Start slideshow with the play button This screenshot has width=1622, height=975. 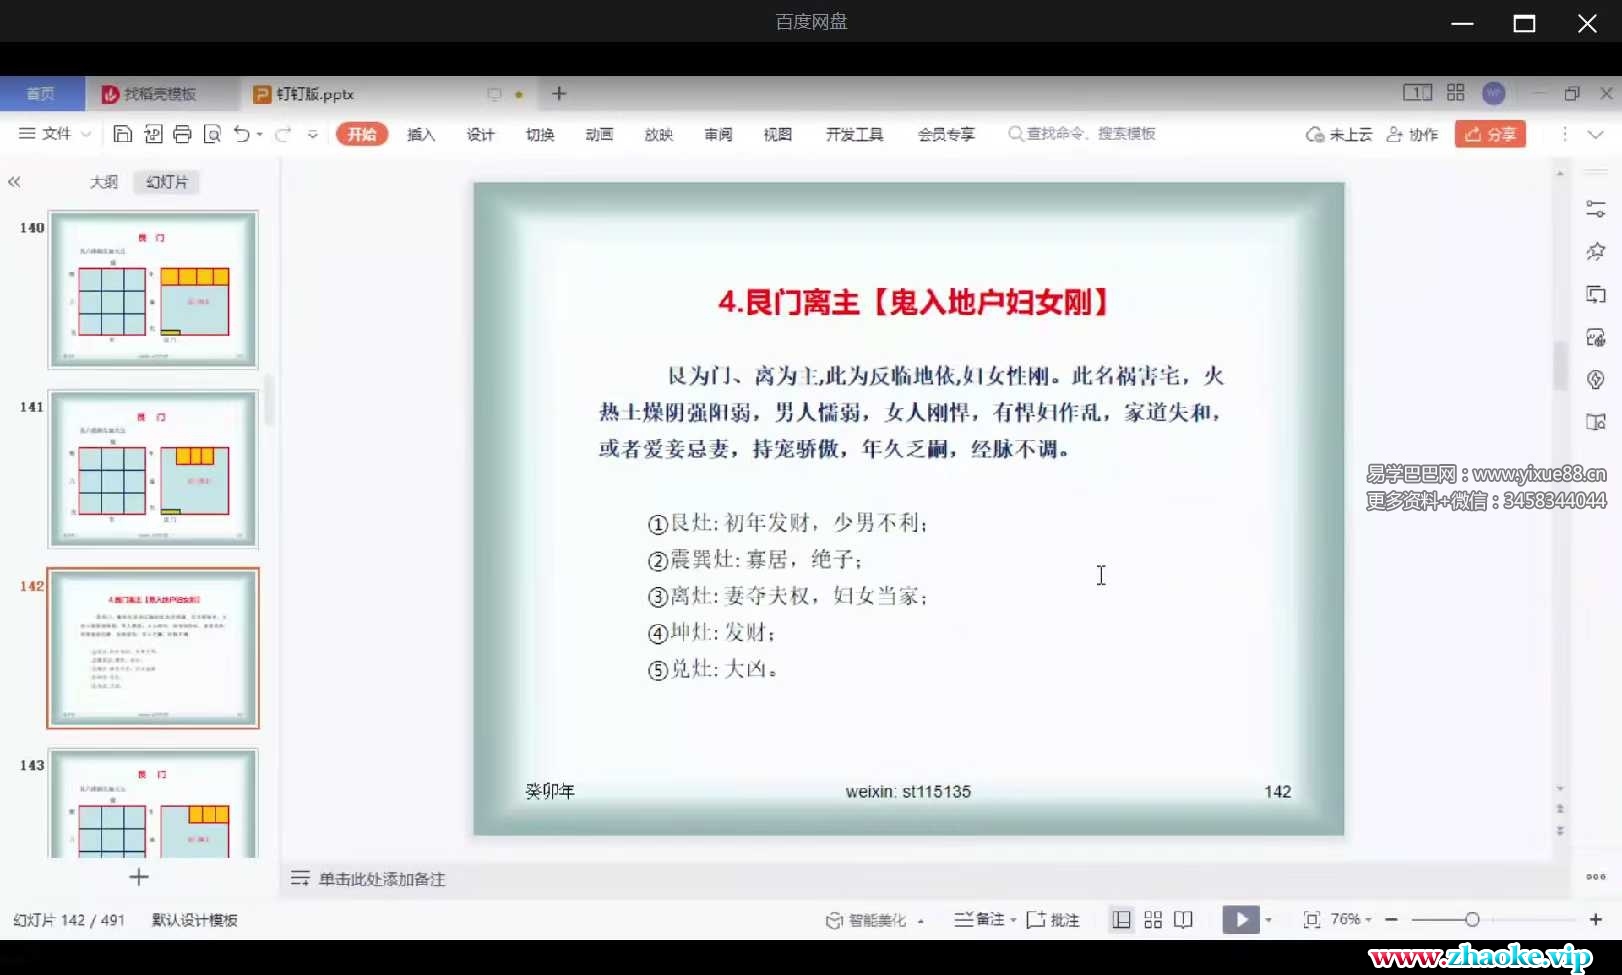tap(1240, 920)
